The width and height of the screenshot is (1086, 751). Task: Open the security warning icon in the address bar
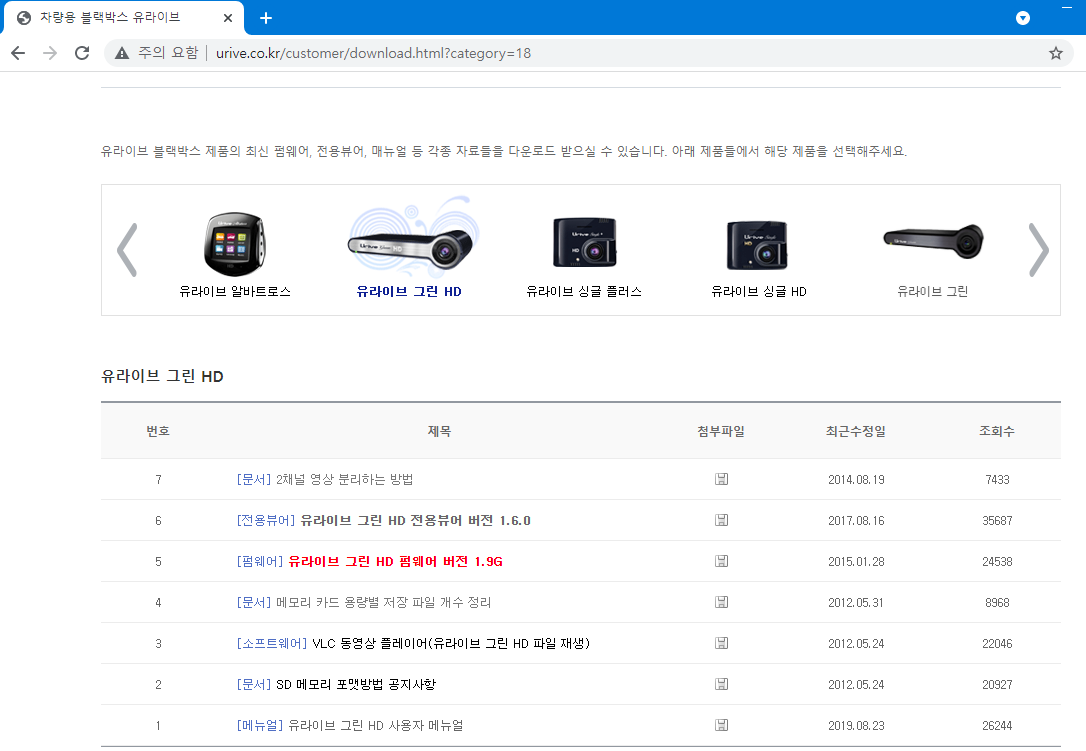tap(122, 53)
